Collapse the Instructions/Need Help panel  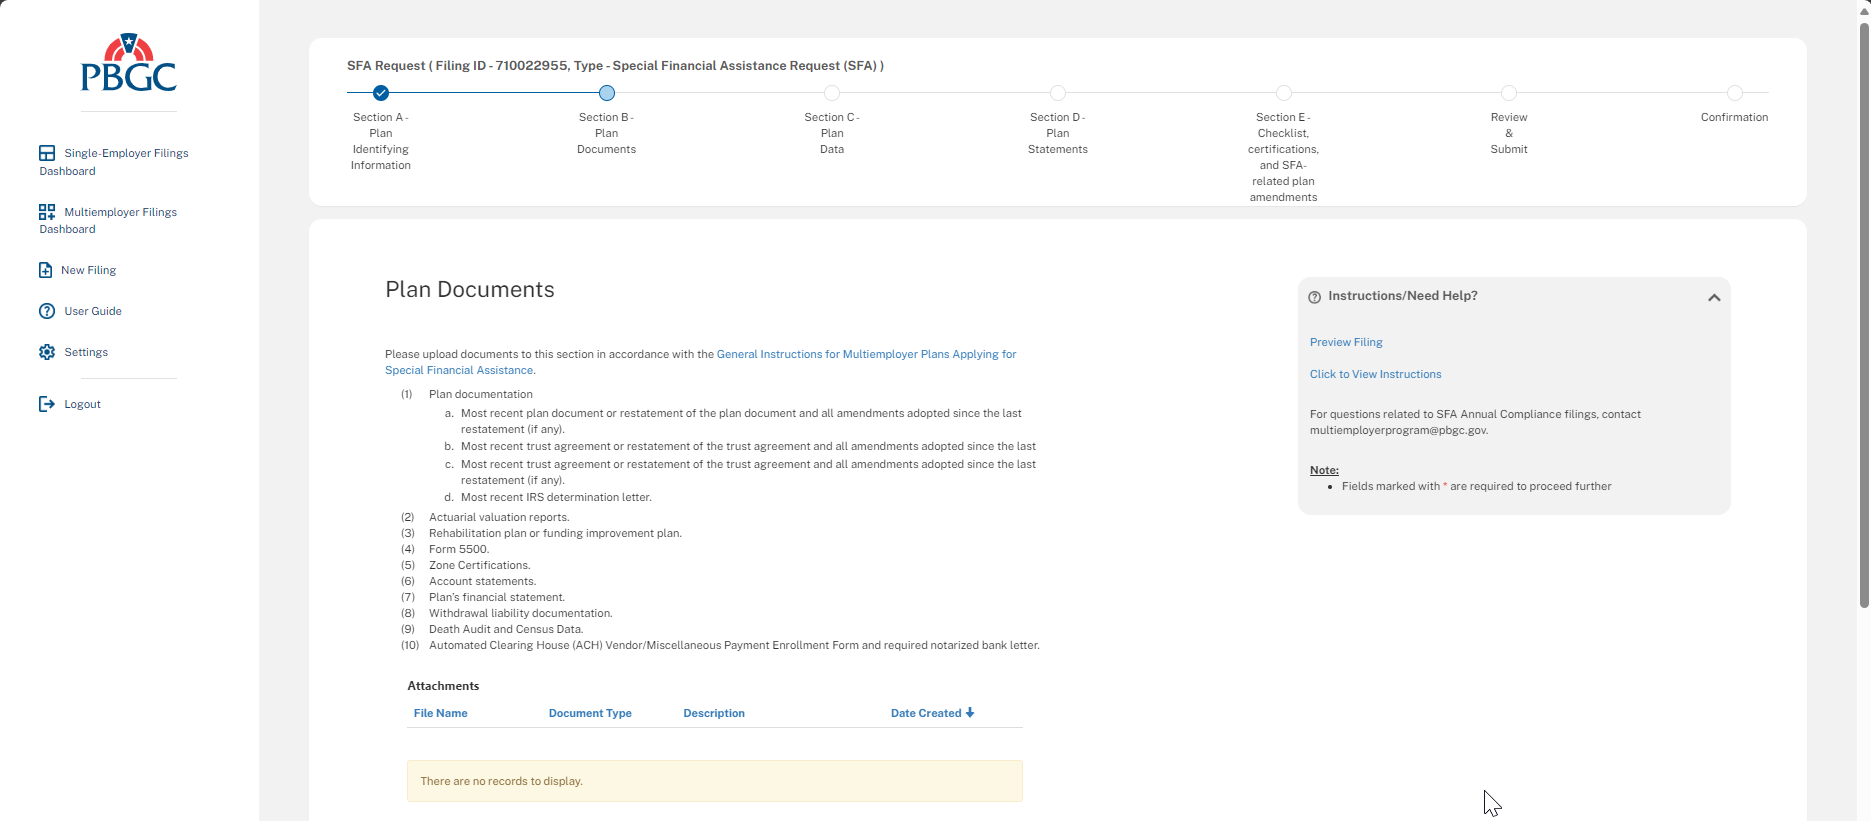pyautogui.click(x=1713, y=297)
